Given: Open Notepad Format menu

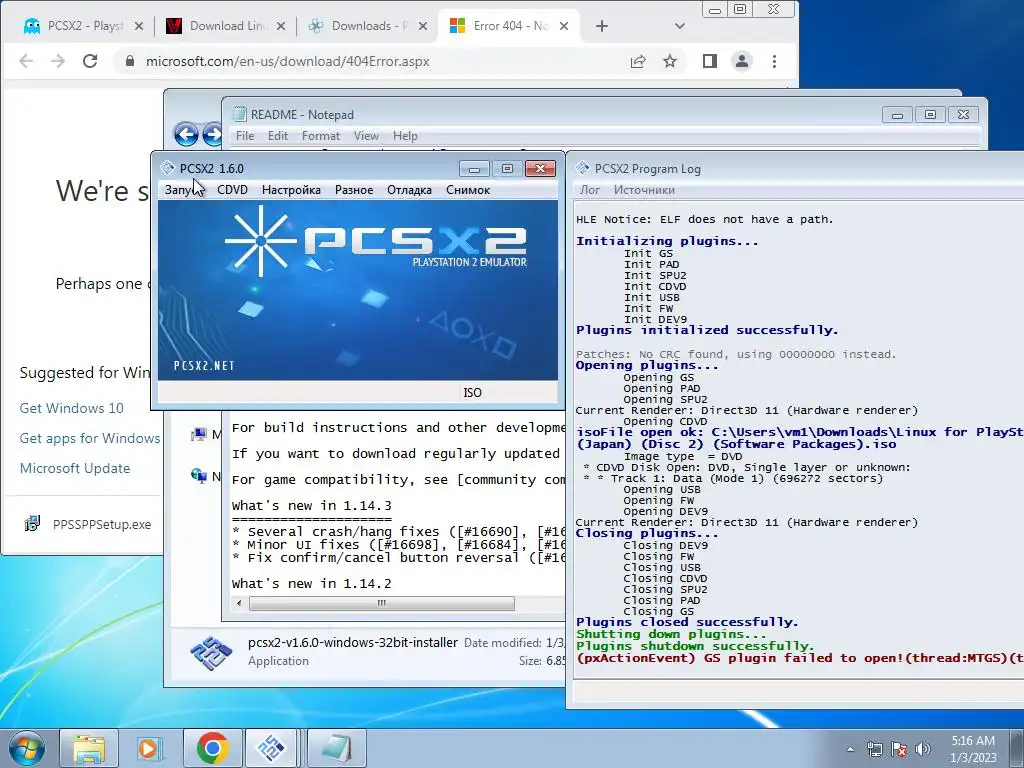Looking at the screenshot, I should point(321,136).
